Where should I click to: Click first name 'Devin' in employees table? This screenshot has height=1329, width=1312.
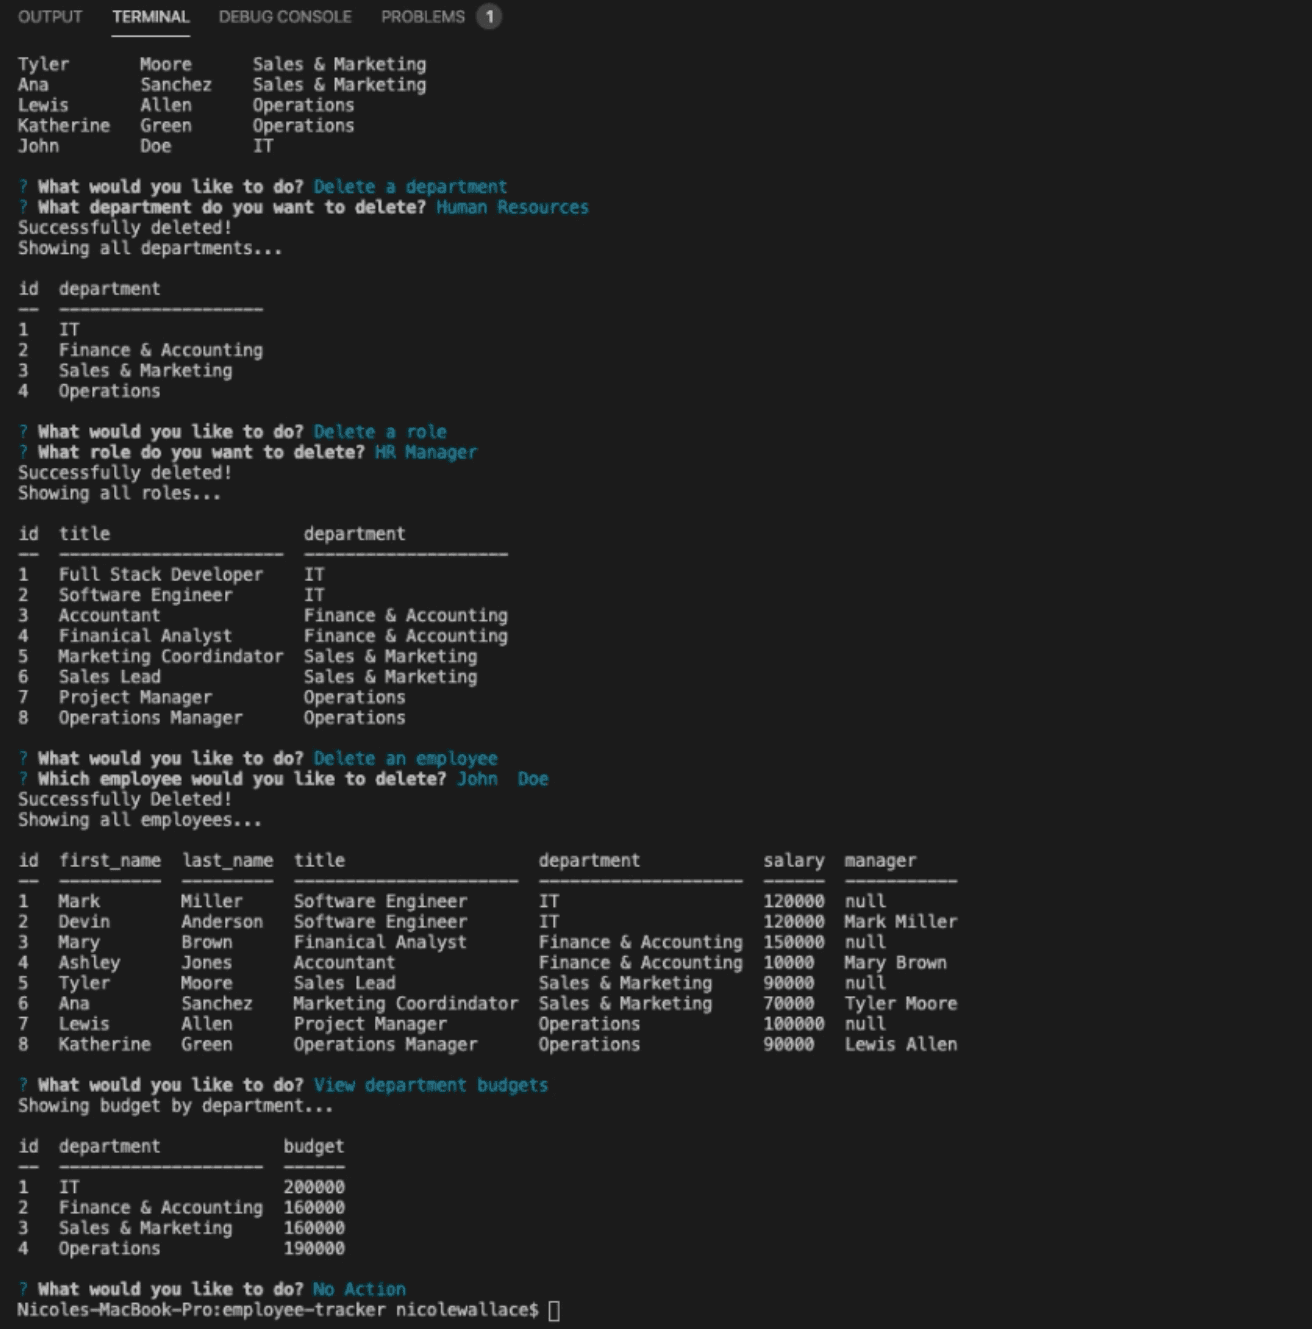pyautogui.click(x=84, y=922)
